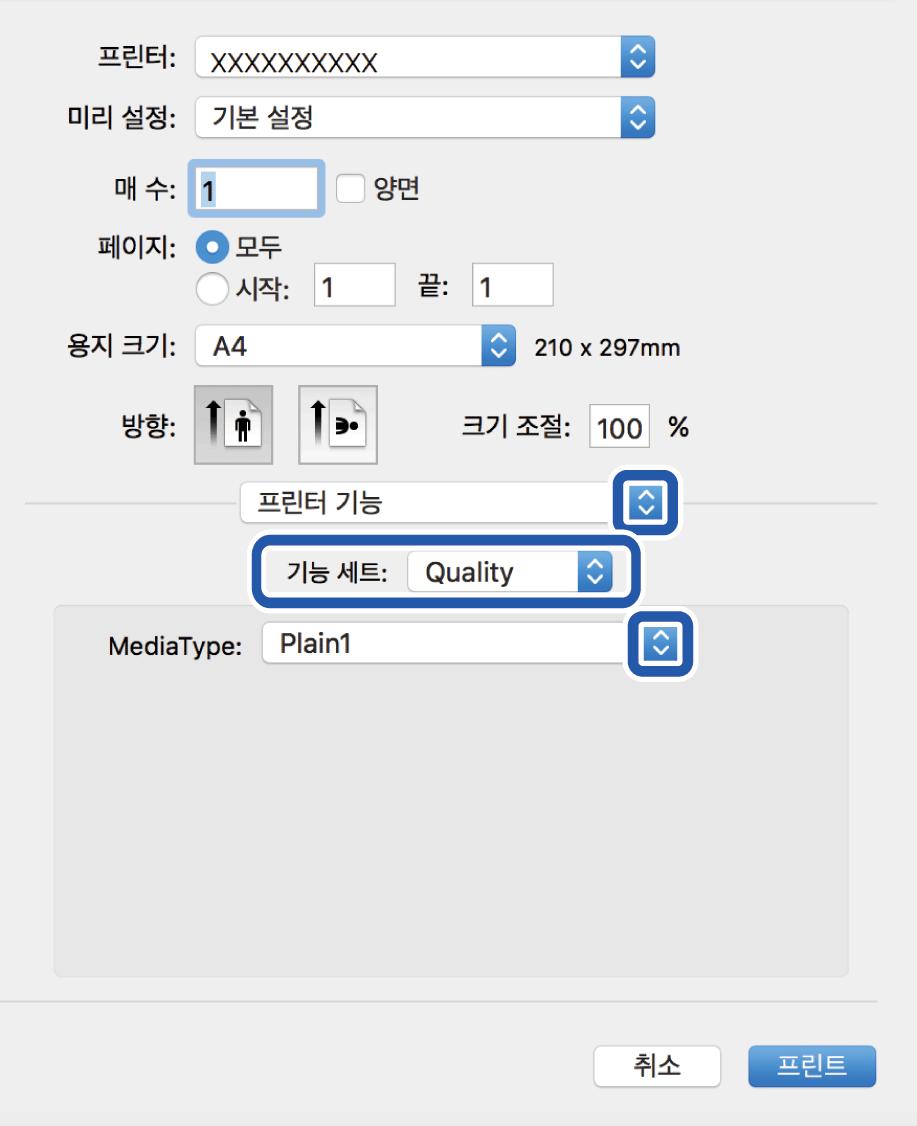
Task: Click the presets popup arrow icon
Action: [637, 117]
